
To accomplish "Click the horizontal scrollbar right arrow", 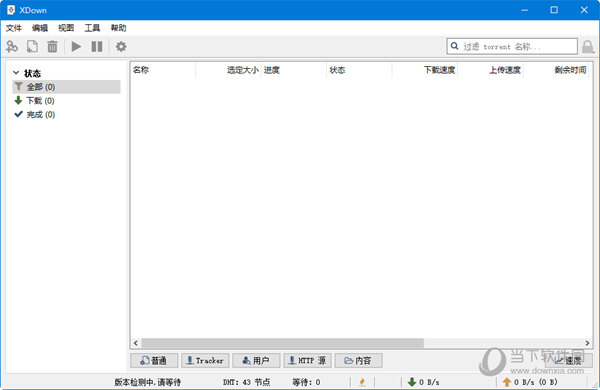I will [587, 343].
